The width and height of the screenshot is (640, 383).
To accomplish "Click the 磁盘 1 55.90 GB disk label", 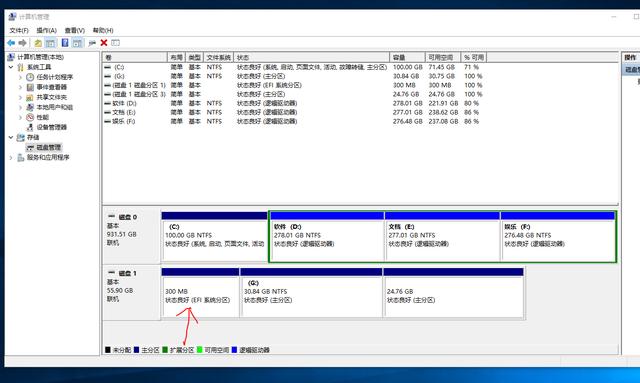I will point(131,292).
